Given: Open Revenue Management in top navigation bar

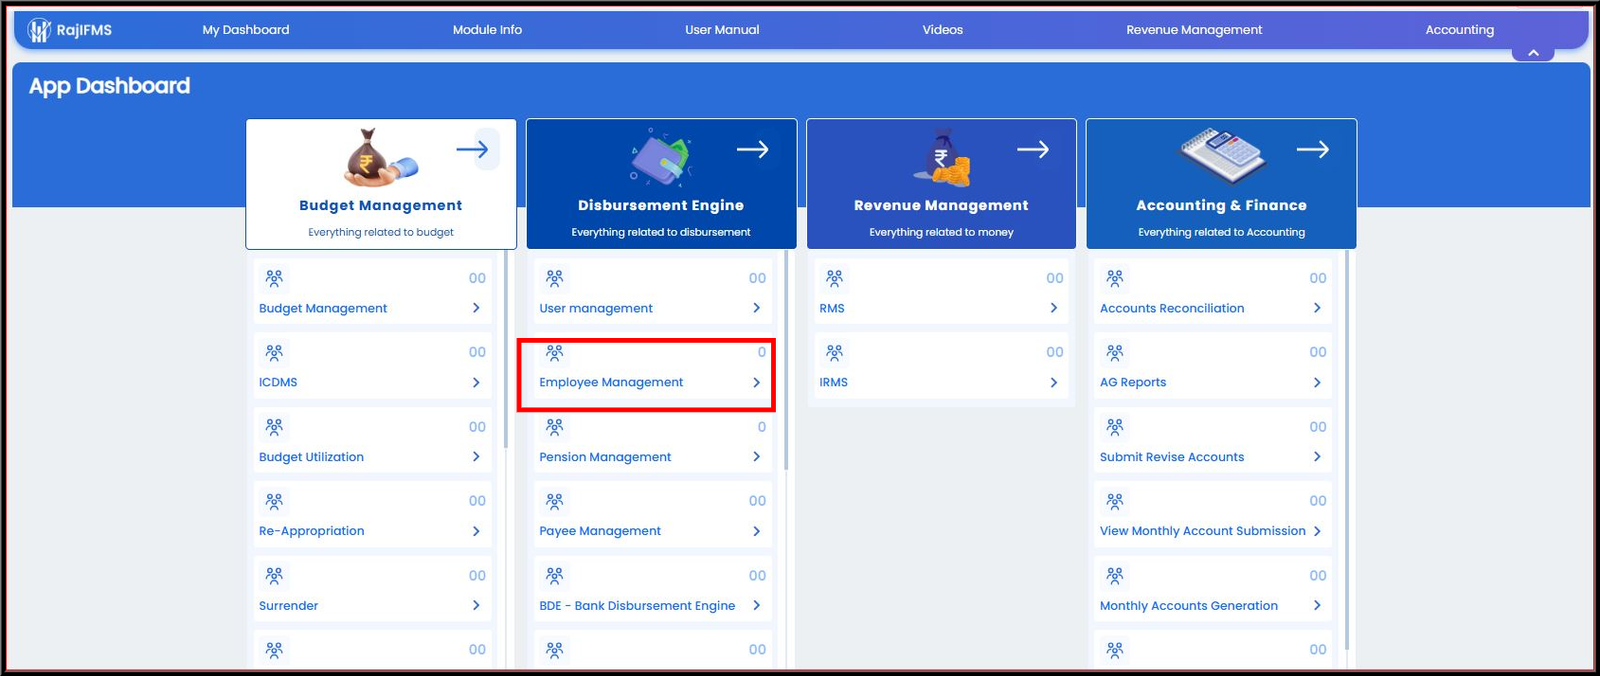Looking at the screenshot, I should (1194, 30).
